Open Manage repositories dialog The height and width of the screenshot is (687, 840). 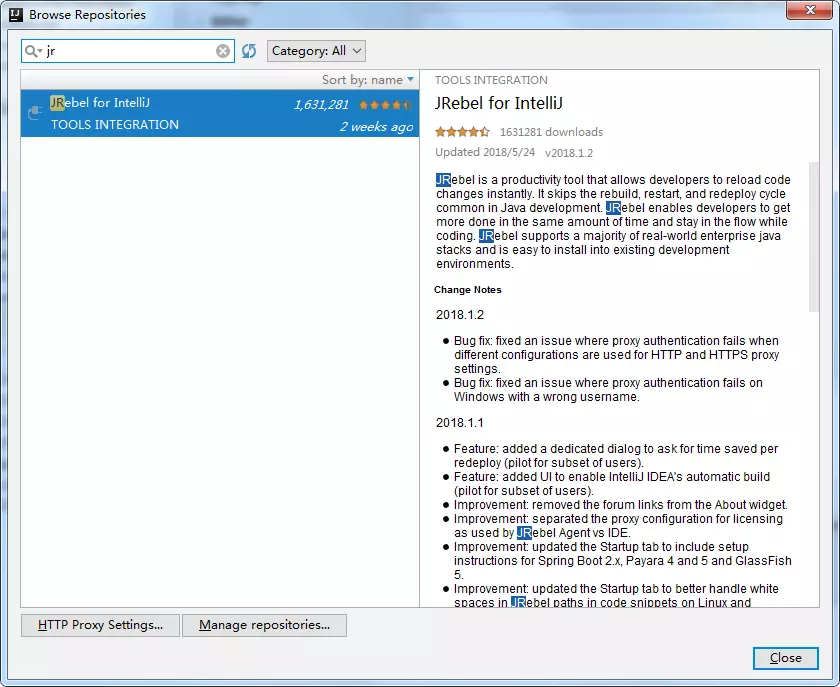[264, 625]
